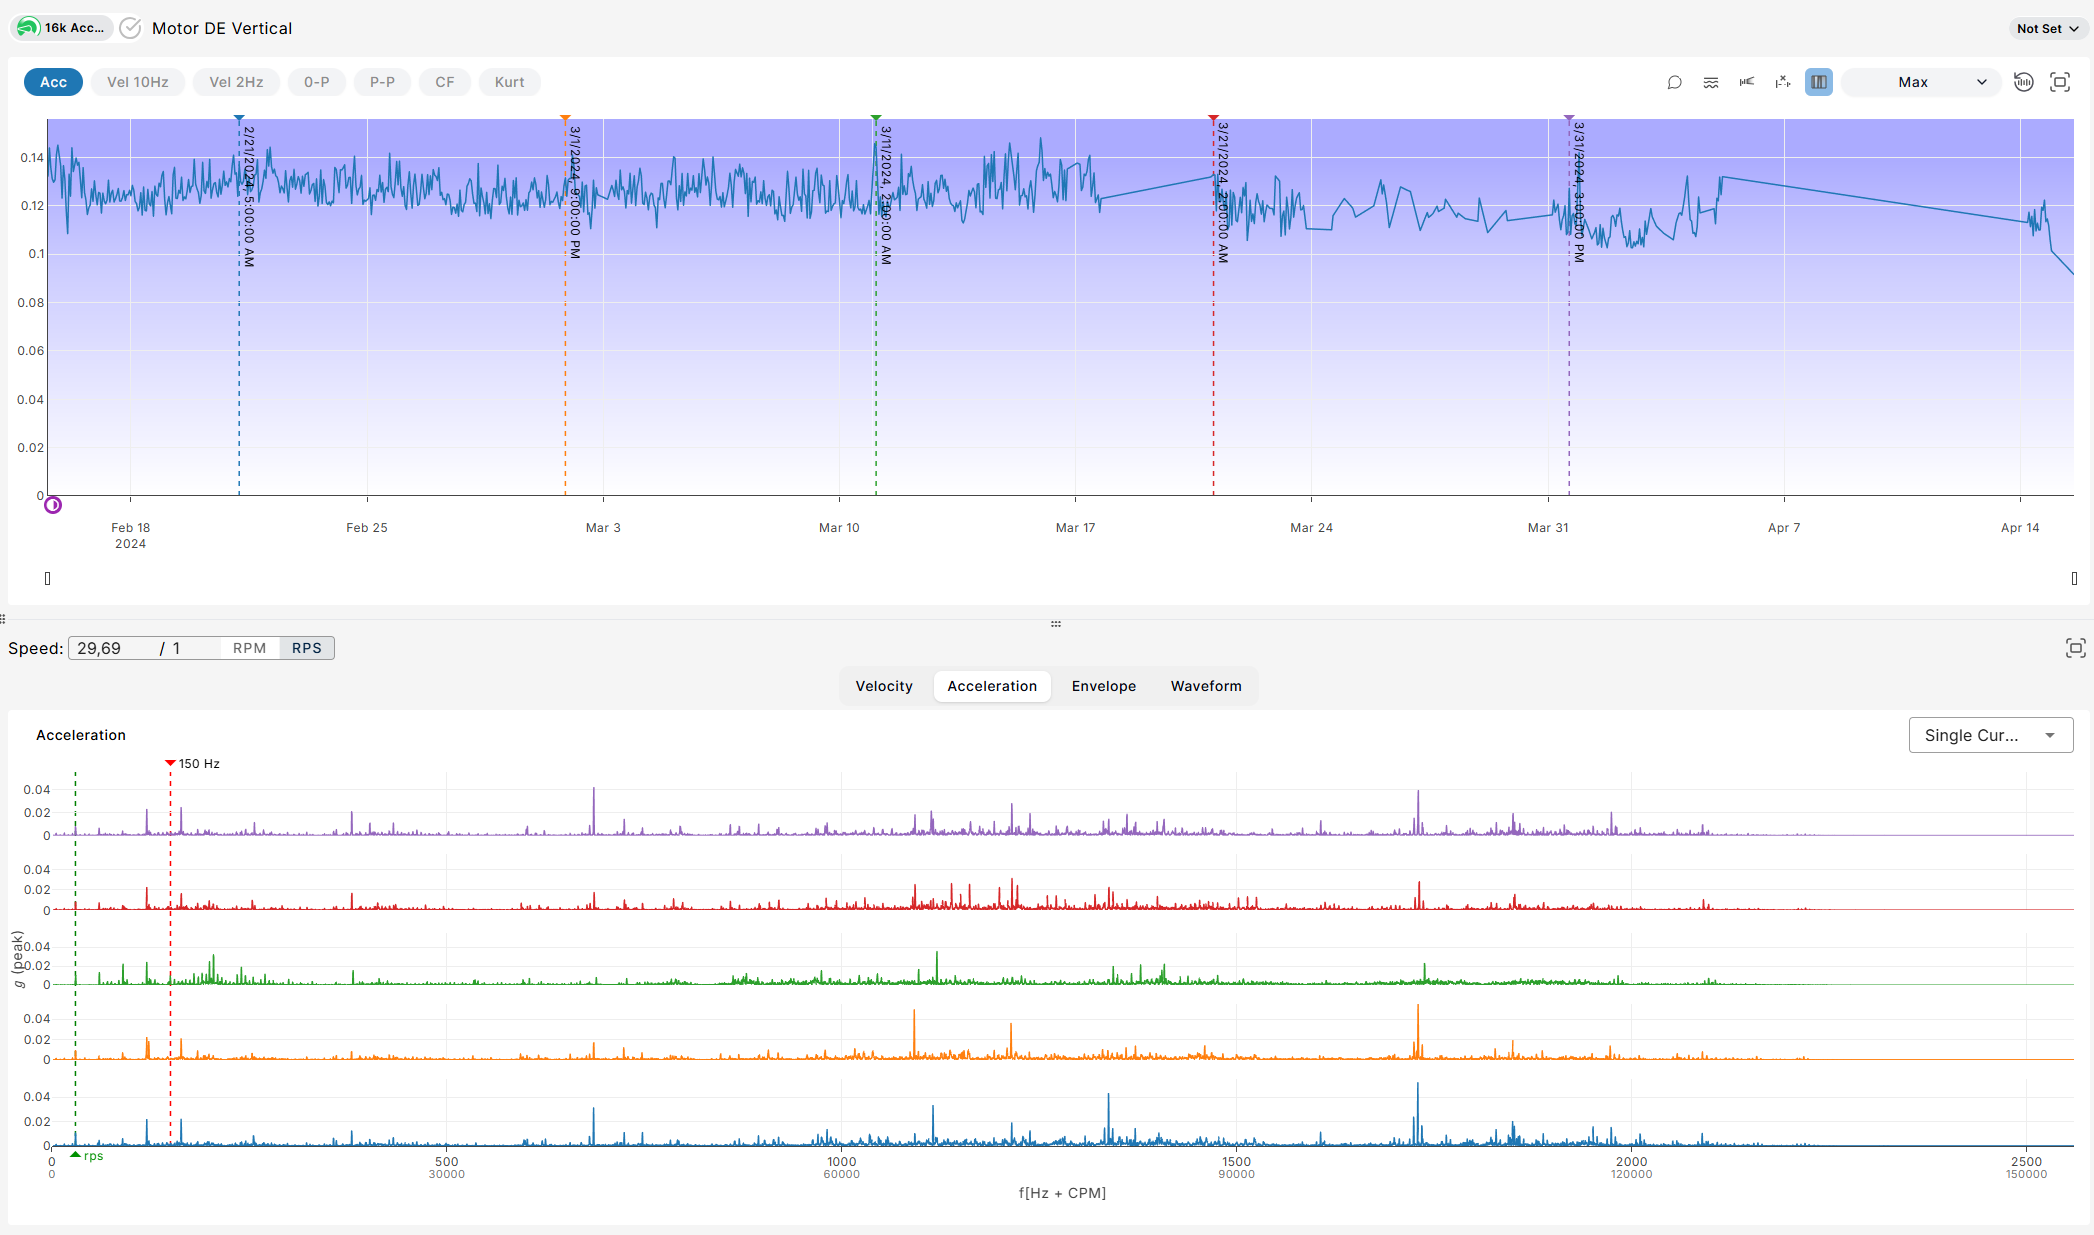Expand the Single Cursor dropdown

tap(1990, 735)
